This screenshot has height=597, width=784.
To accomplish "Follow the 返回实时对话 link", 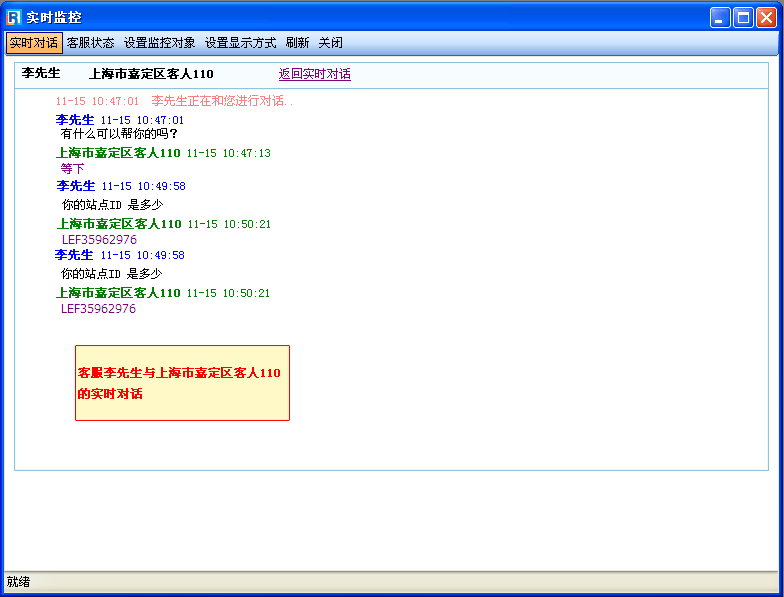I will click(314, 74).
